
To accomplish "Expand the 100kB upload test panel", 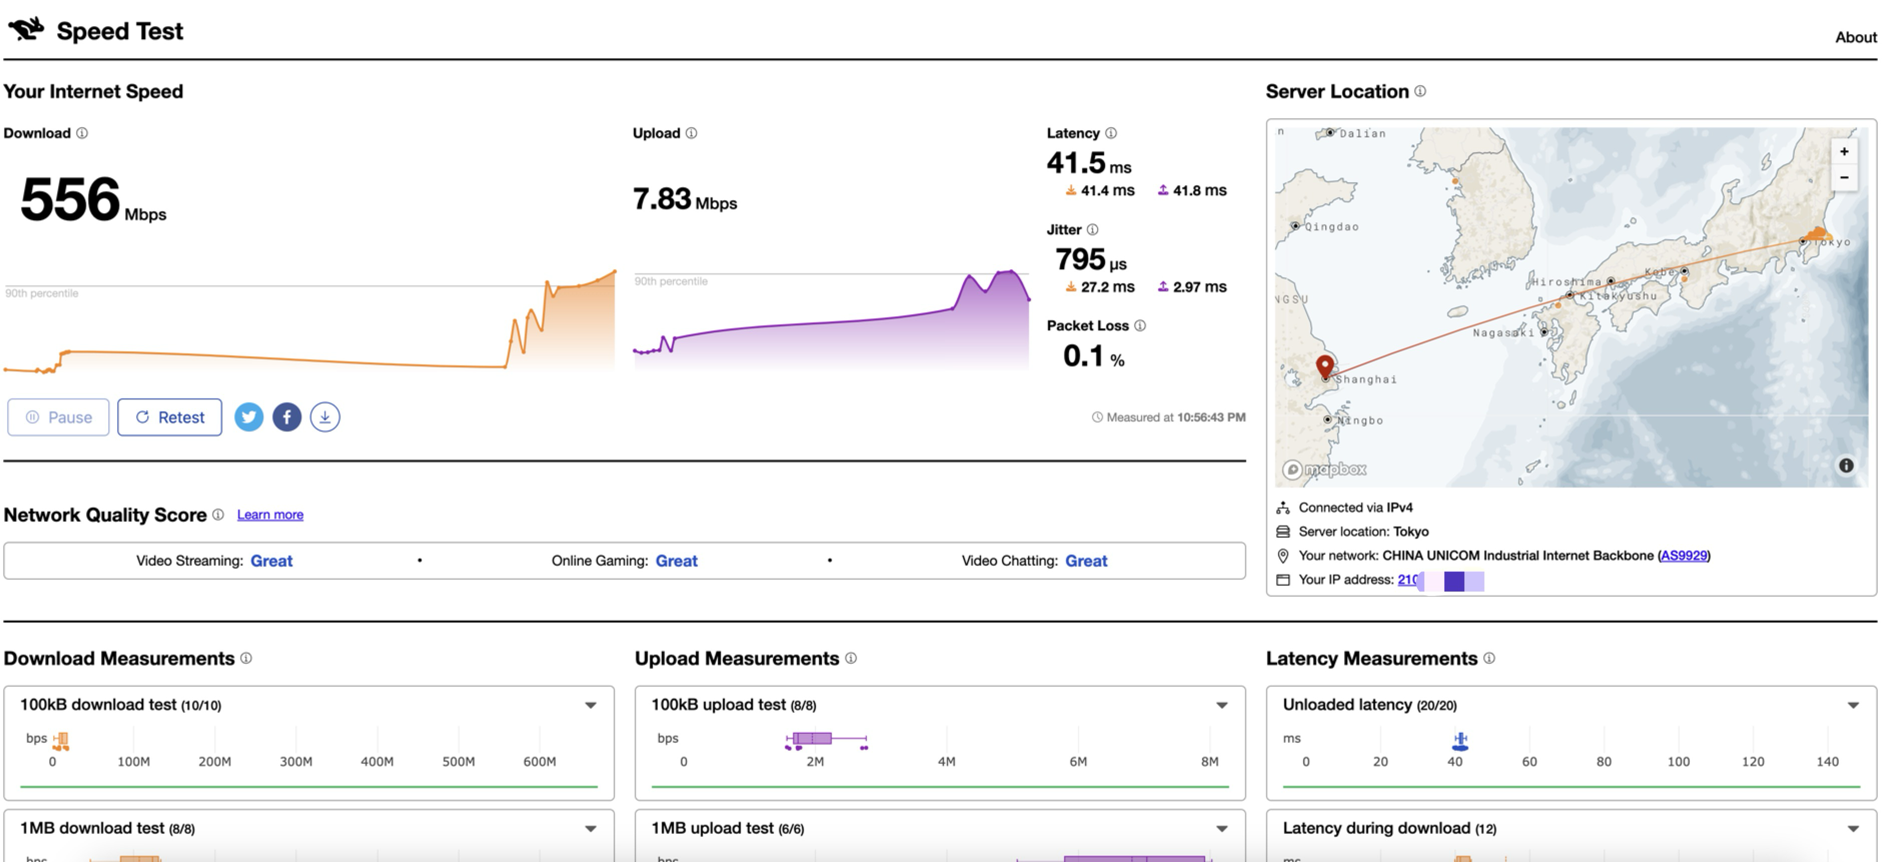I will click(x=1222, y=705).
